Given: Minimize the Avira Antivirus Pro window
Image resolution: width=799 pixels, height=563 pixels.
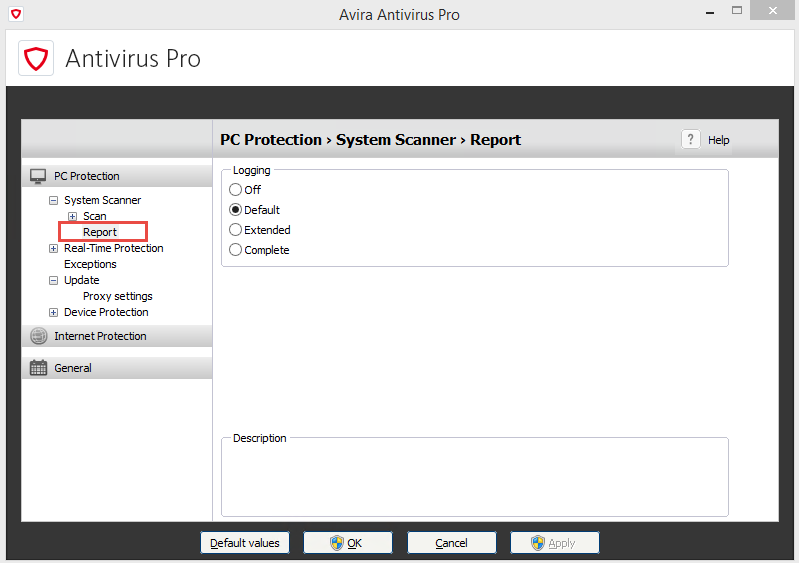Looking at the screenshot, I should point(710,11).
